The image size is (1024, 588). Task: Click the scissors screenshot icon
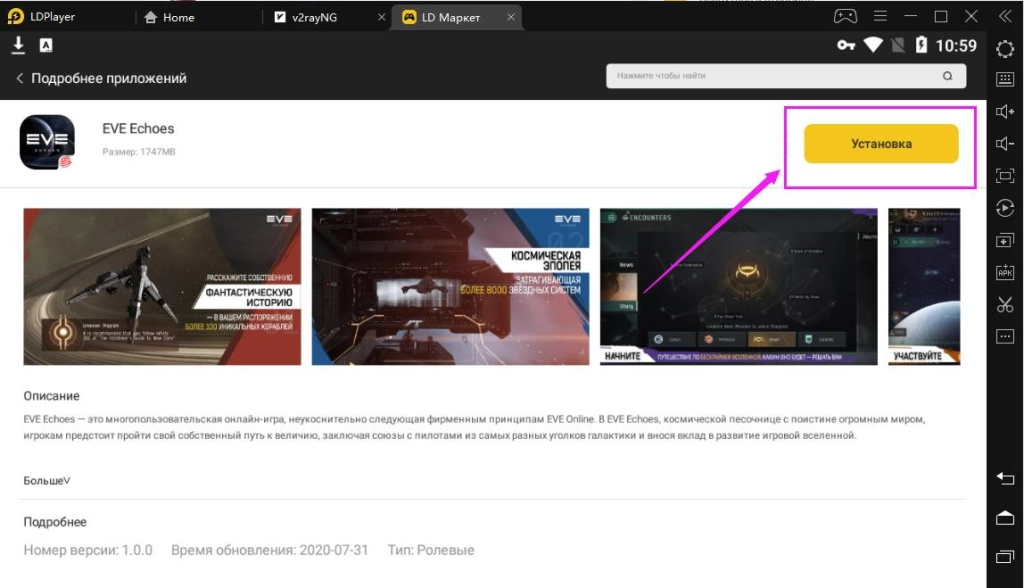click(1005, 305)
